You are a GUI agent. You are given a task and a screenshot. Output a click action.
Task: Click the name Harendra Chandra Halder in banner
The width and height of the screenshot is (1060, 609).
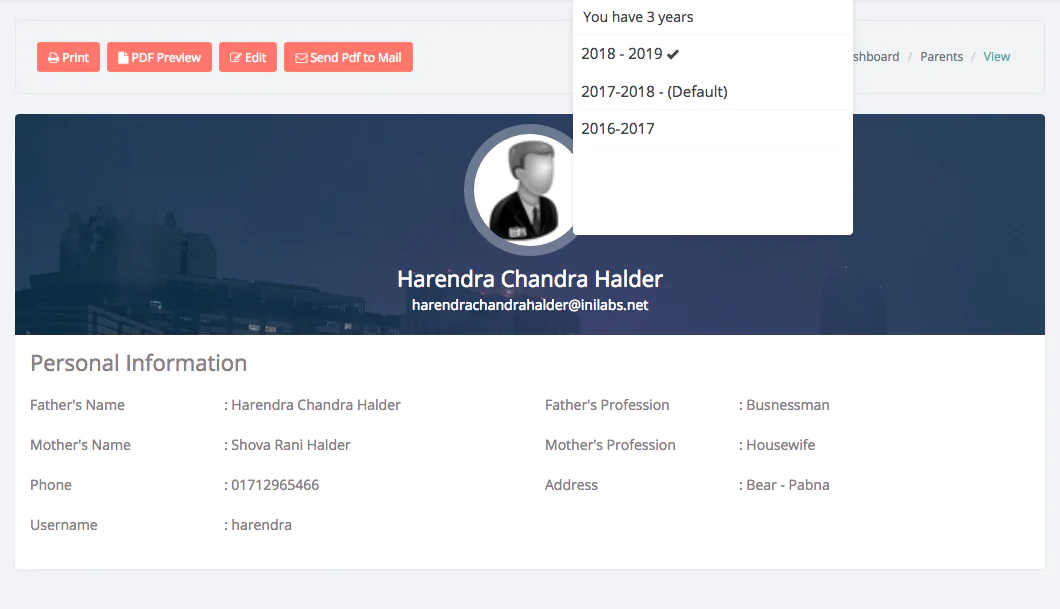click(x=530, y=278)
